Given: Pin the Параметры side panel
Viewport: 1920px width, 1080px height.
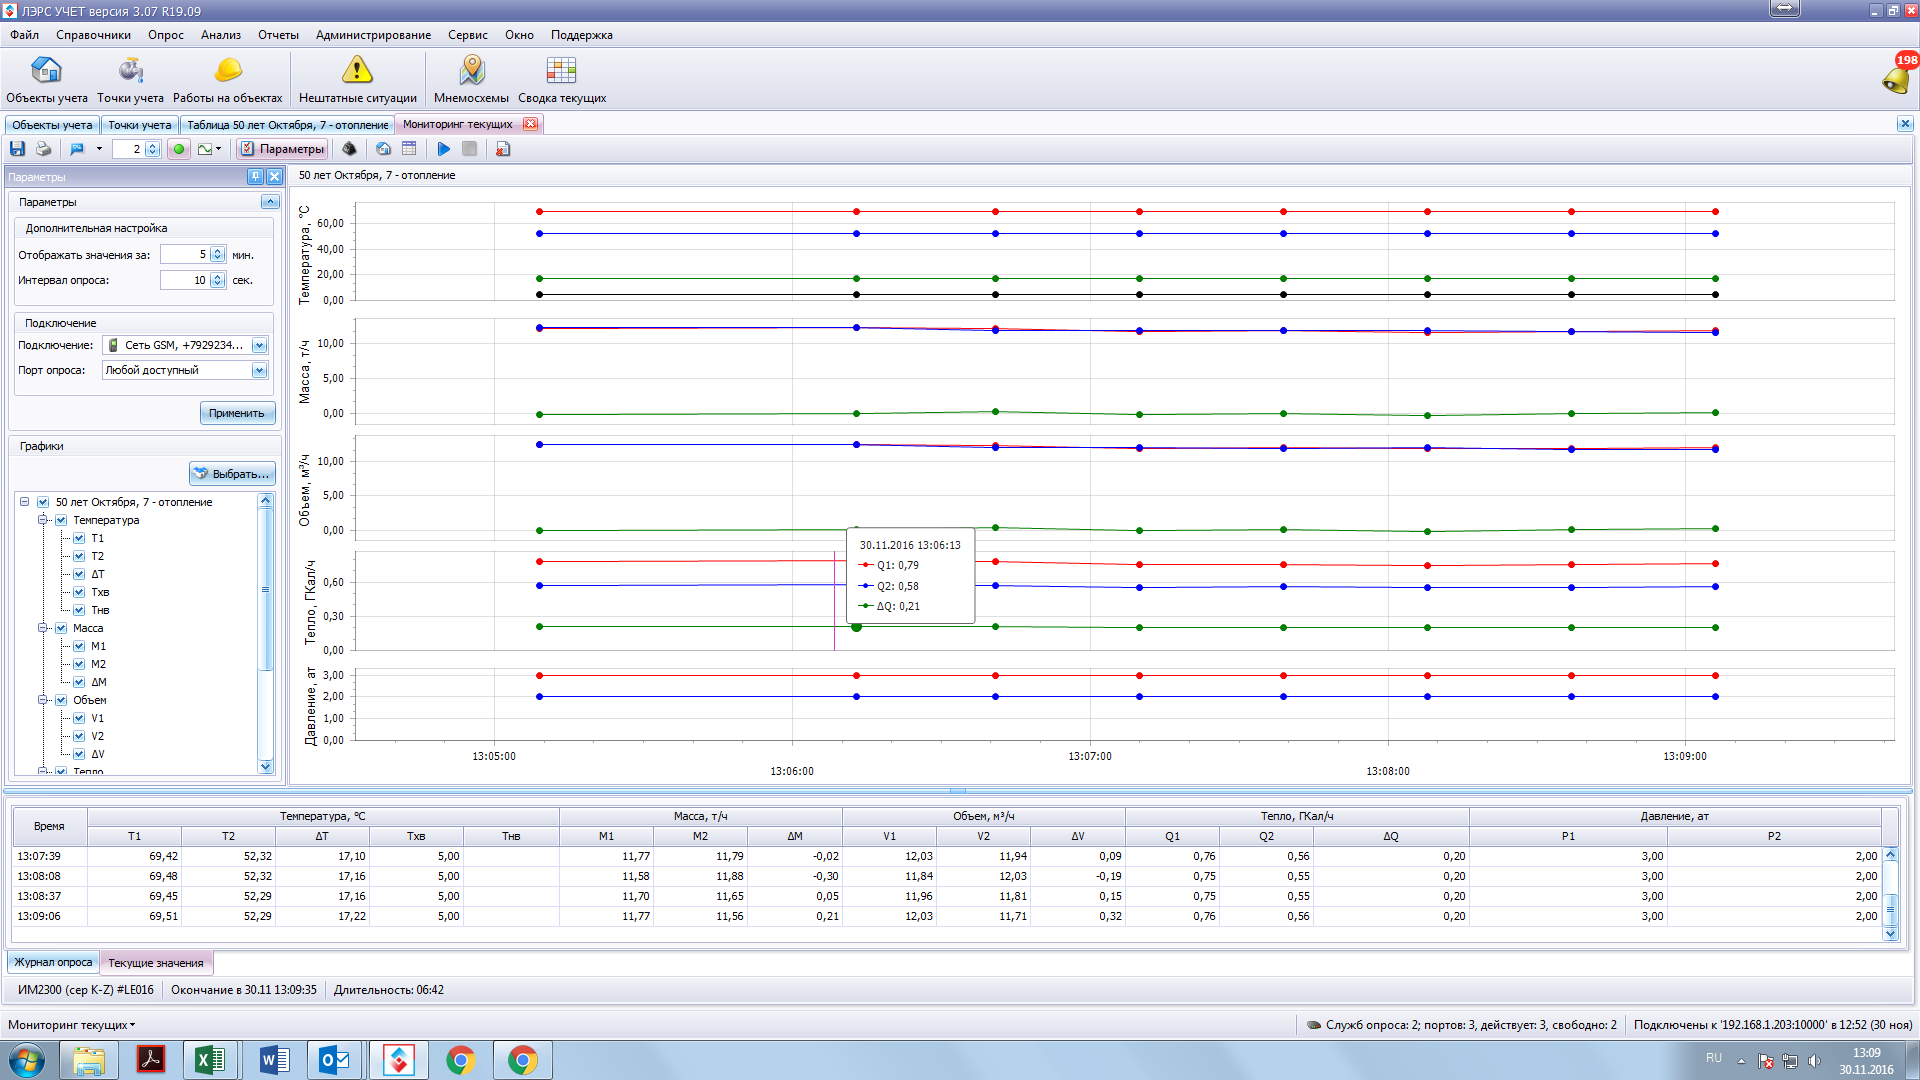Looking at the screenshot, I should [255, 176].
